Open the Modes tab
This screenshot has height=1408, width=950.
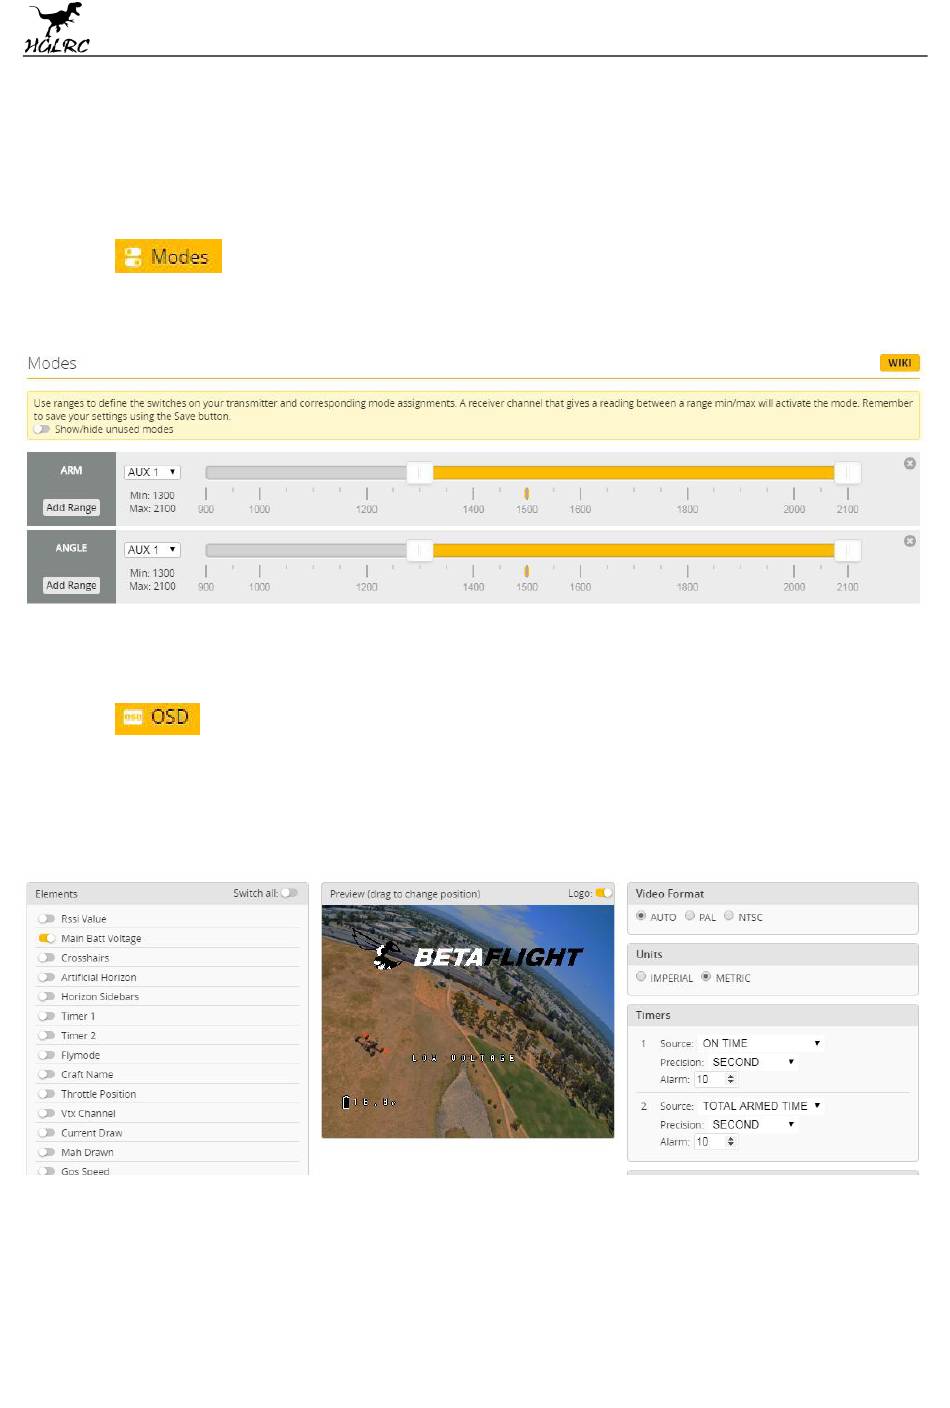[x=168, y=256]
